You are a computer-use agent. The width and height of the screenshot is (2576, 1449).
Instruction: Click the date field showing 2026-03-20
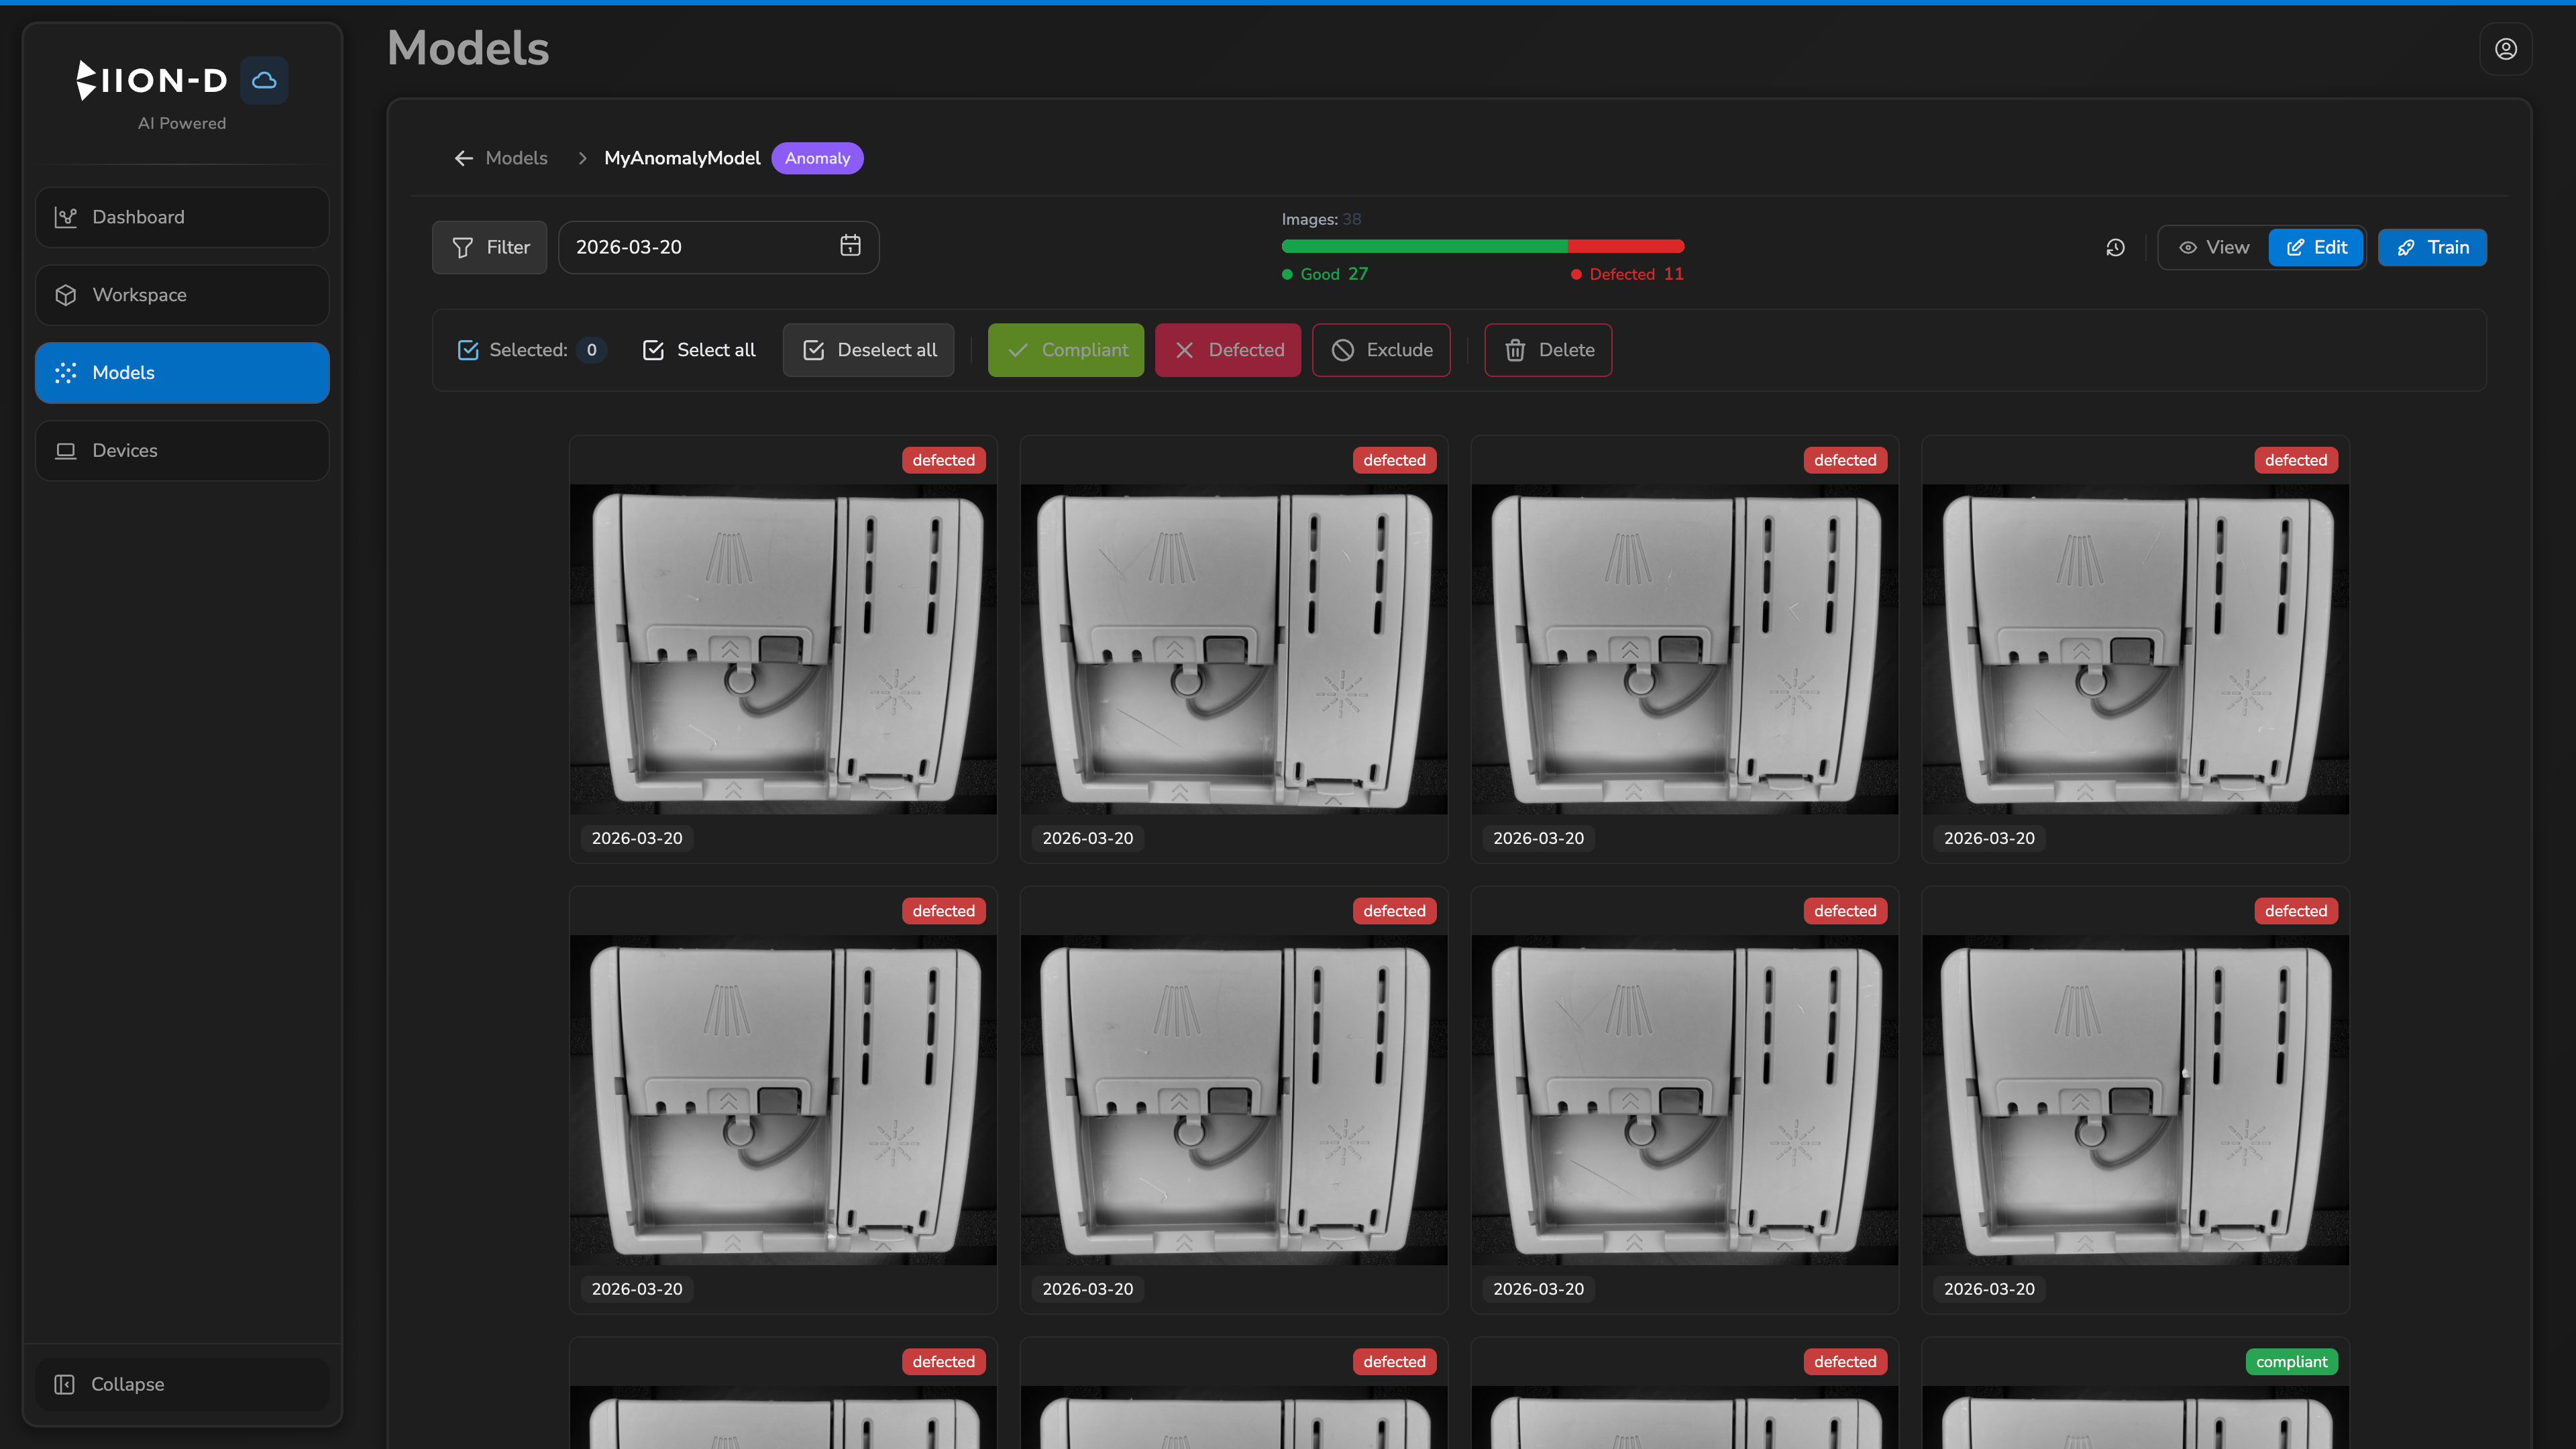click(718, 247)
